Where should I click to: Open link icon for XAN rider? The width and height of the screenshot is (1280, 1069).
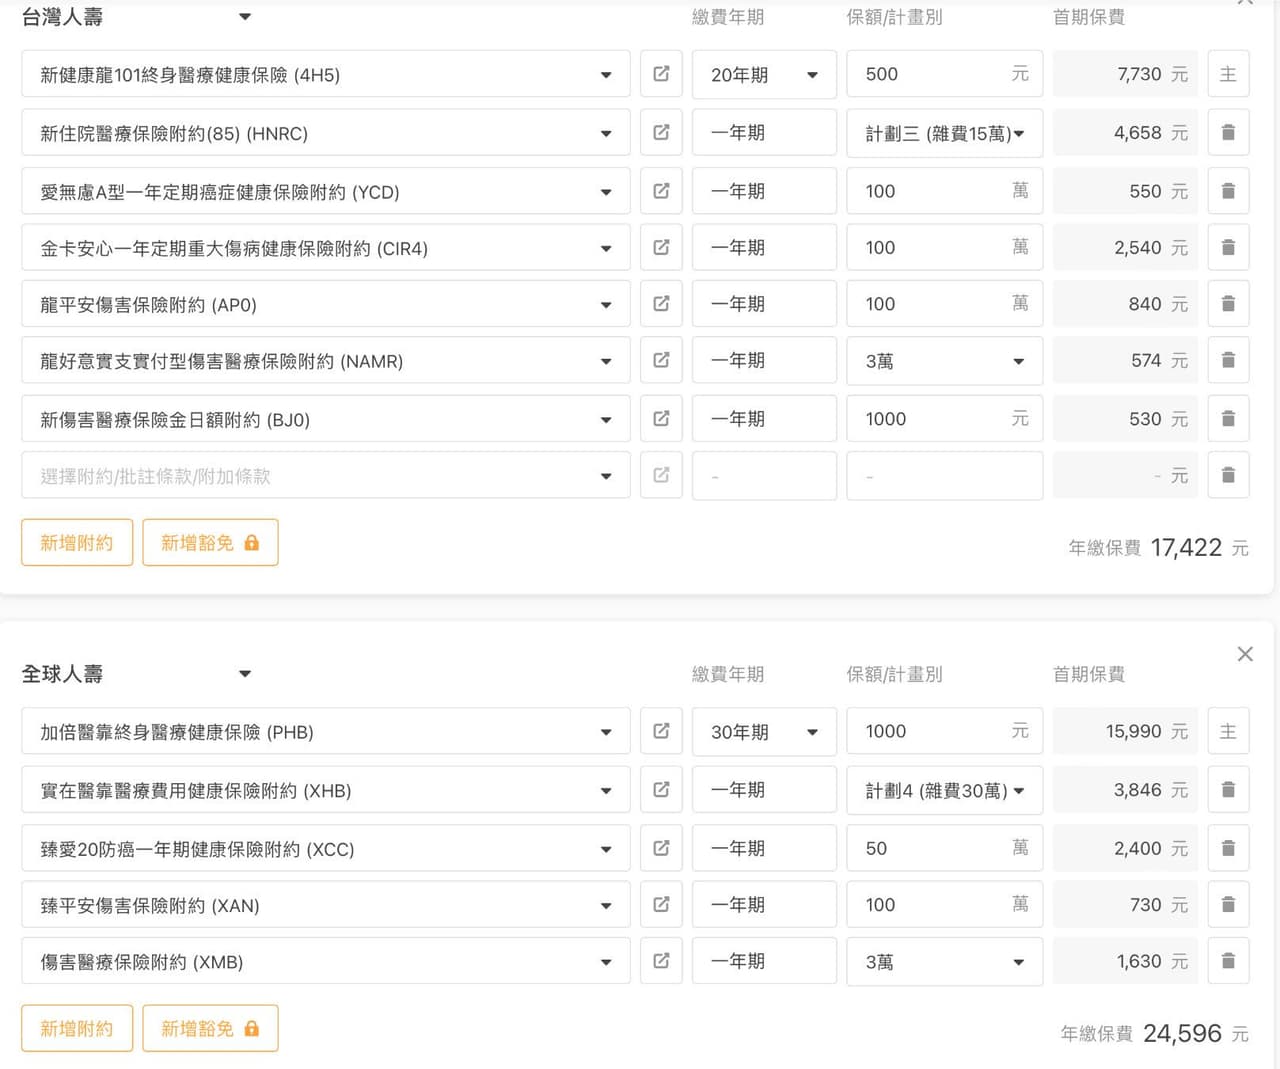click(661, 904)
